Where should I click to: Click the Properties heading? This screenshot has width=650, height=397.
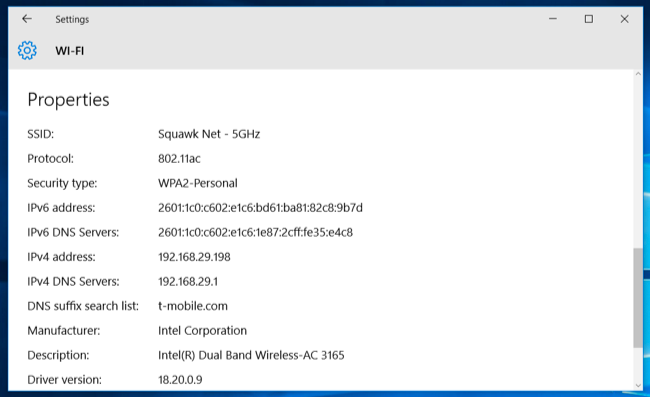click(68, 100)
